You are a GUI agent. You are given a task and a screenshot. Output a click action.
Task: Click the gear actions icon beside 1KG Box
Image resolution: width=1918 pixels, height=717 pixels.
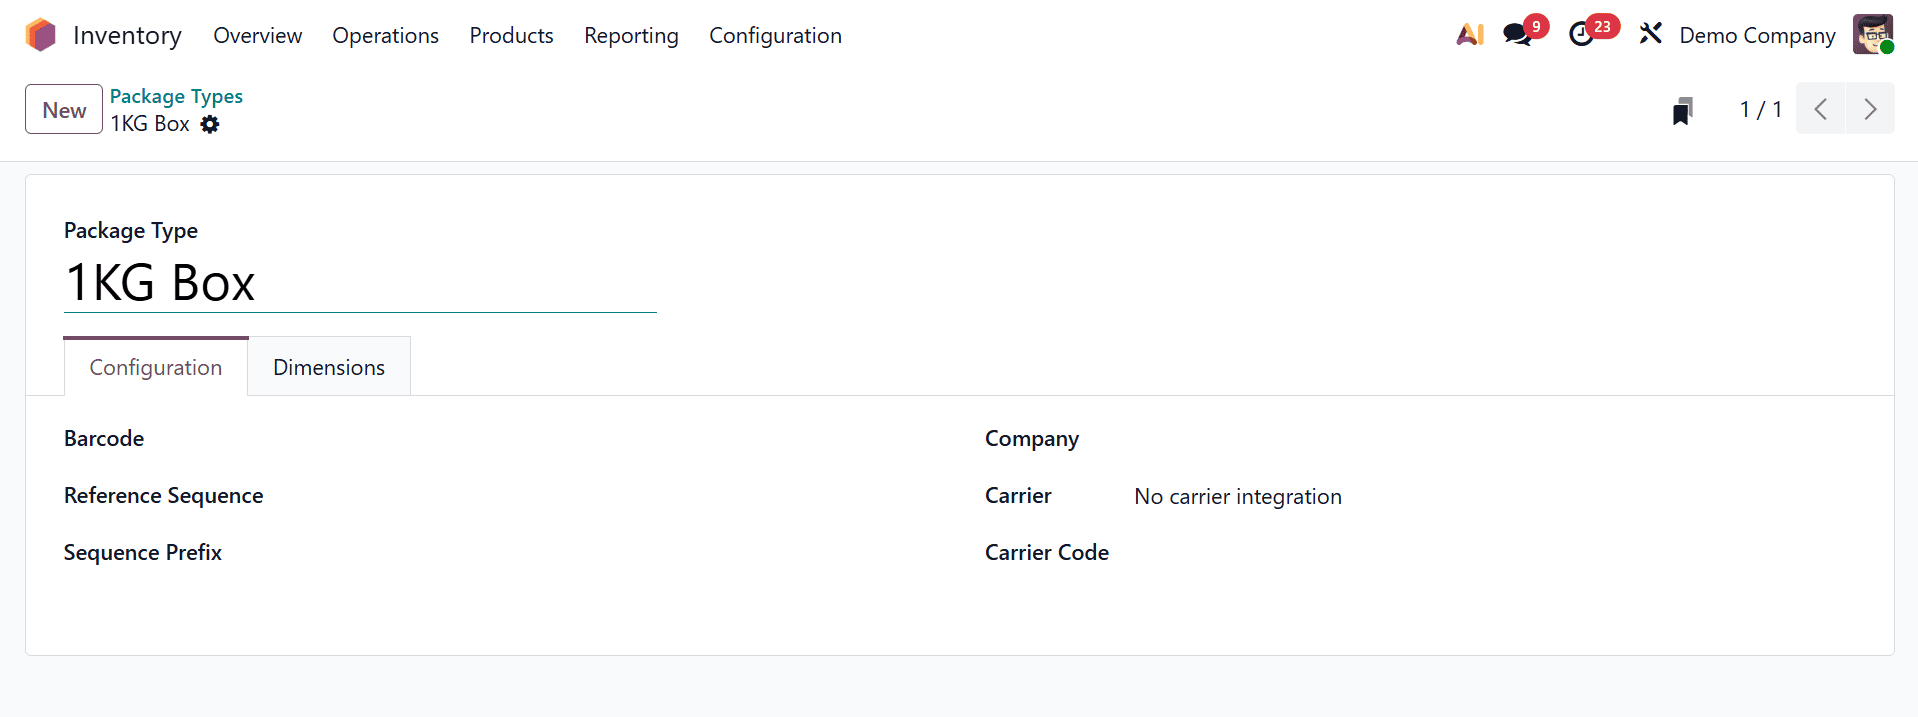point(210,124)
